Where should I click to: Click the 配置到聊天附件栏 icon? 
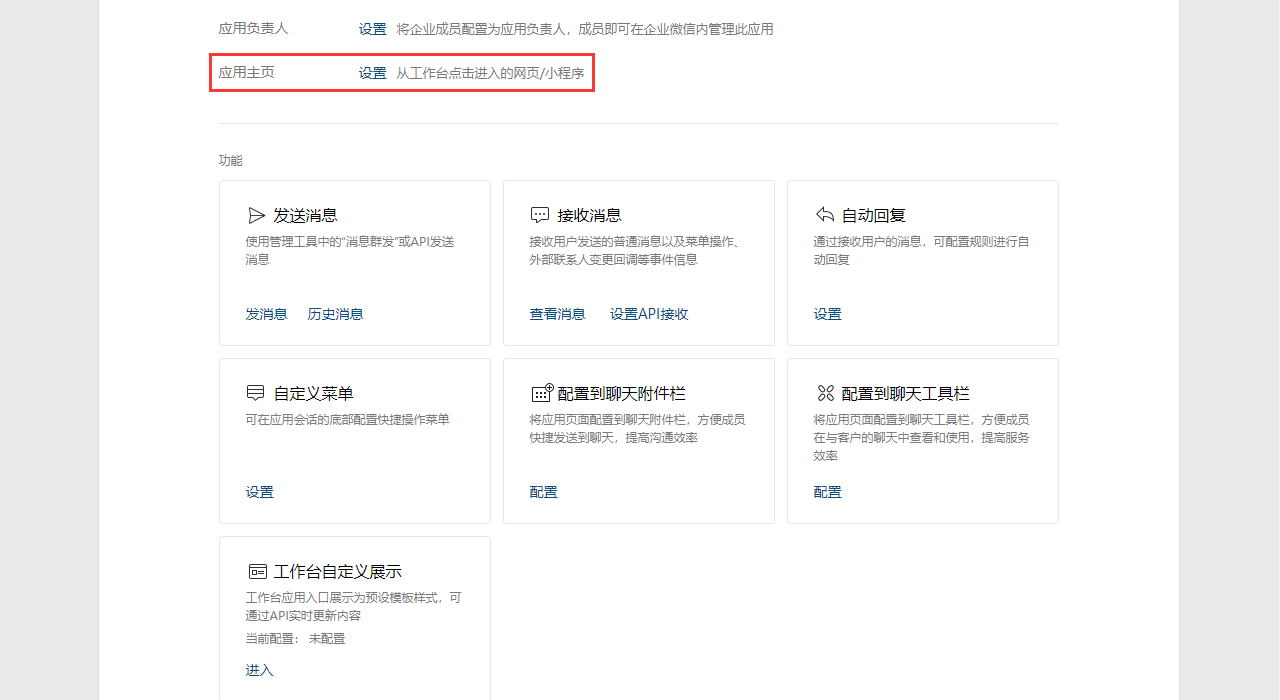(541, 393)
